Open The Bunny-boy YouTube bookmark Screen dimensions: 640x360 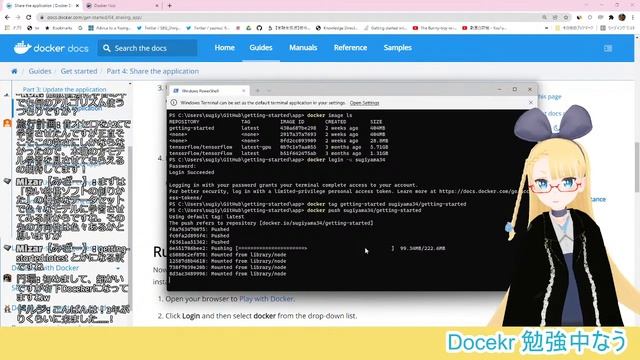434,28
